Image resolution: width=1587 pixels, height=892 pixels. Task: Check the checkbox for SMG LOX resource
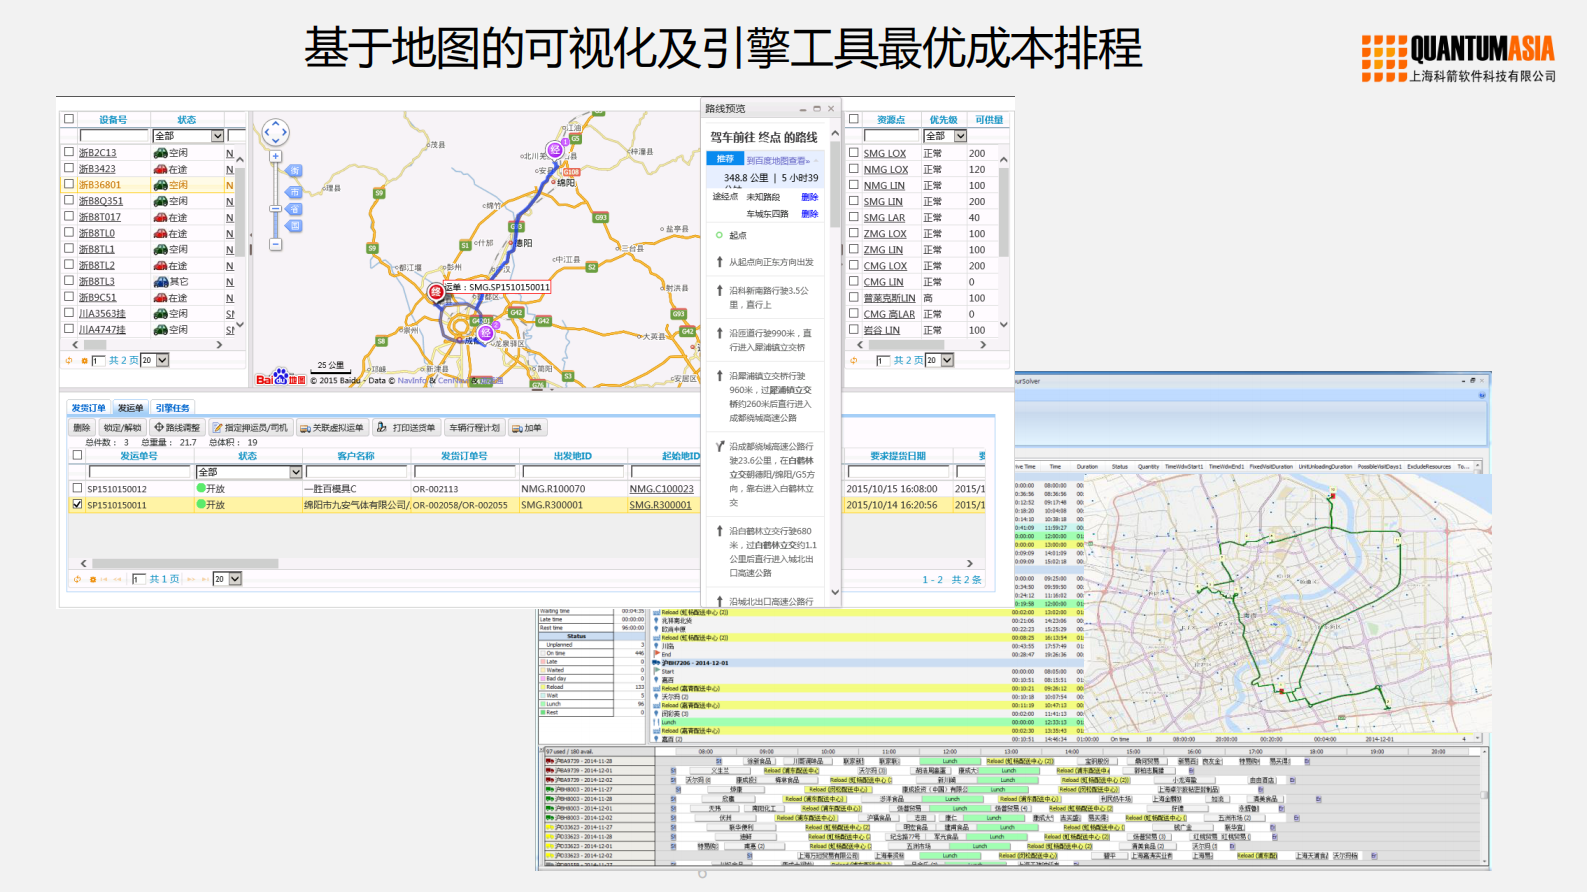(854, 152)
